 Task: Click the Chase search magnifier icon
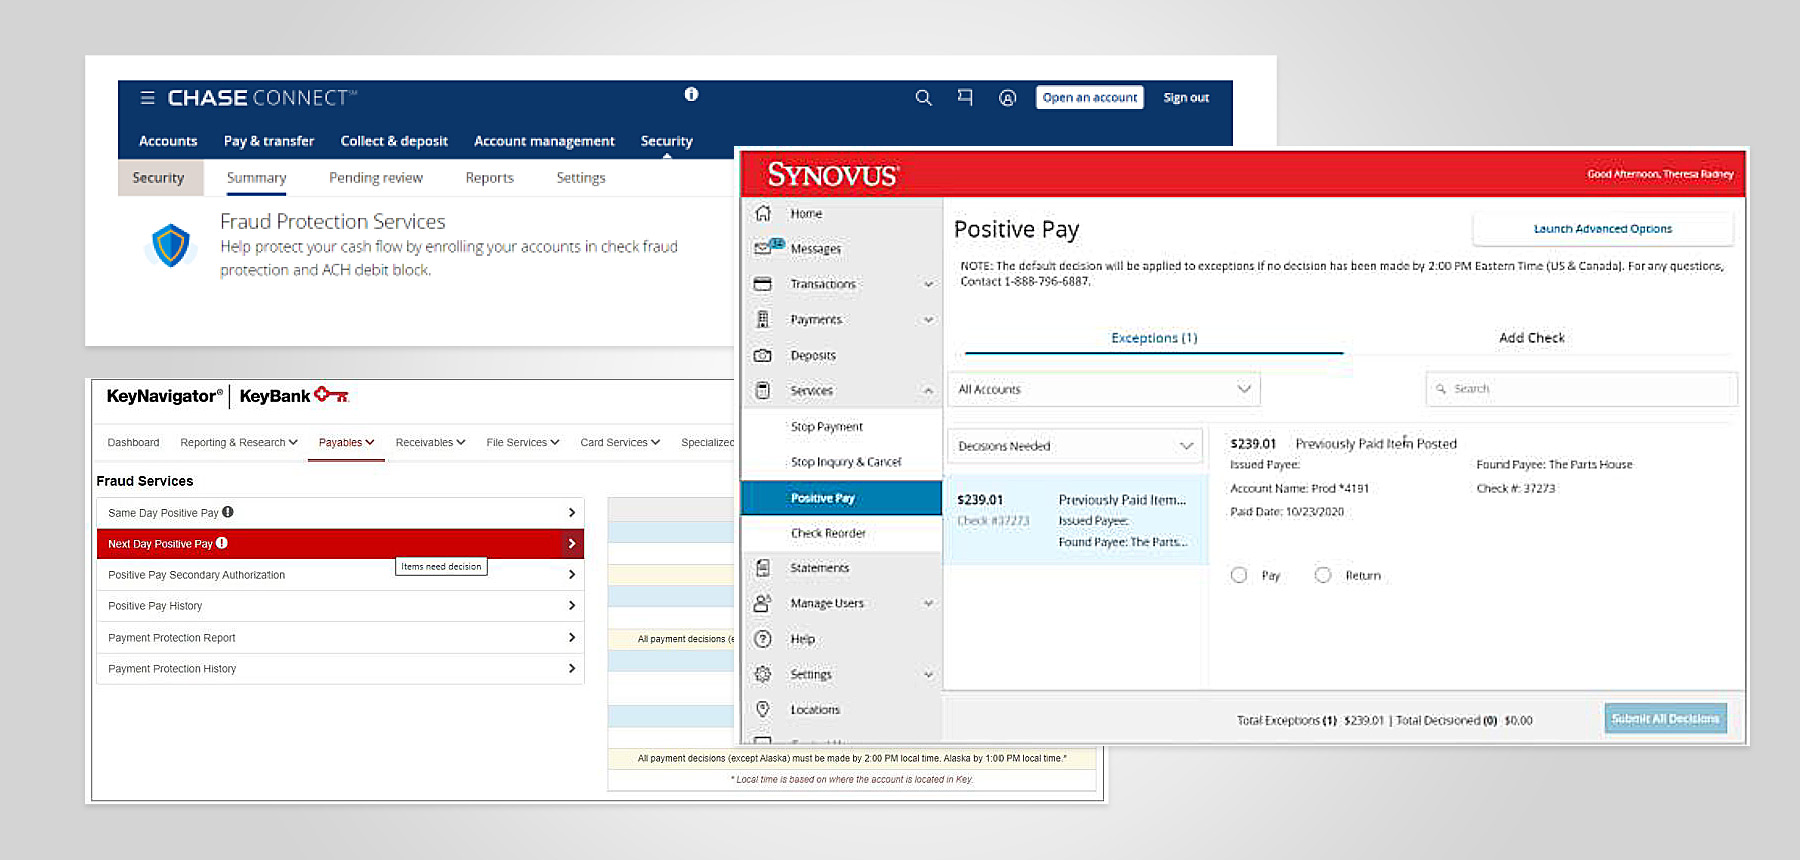pos(924,98)
